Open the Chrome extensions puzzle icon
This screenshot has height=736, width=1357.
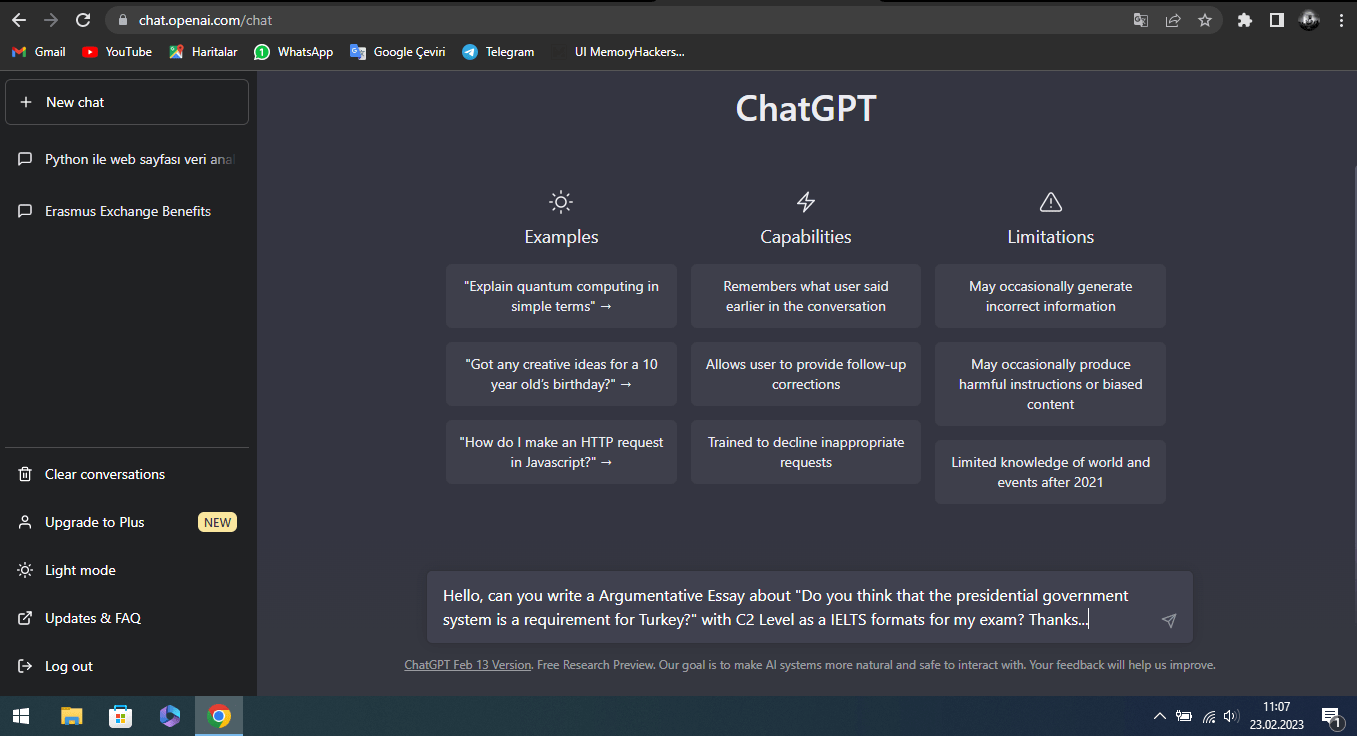point(1245,20)
